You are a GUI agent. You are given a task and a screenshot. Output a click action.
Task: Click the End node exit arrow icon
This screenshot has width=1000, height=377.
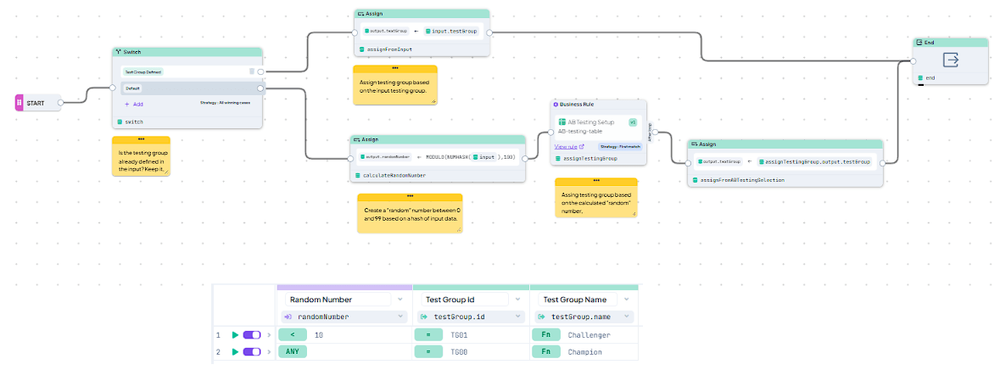(x=951, y=60)
